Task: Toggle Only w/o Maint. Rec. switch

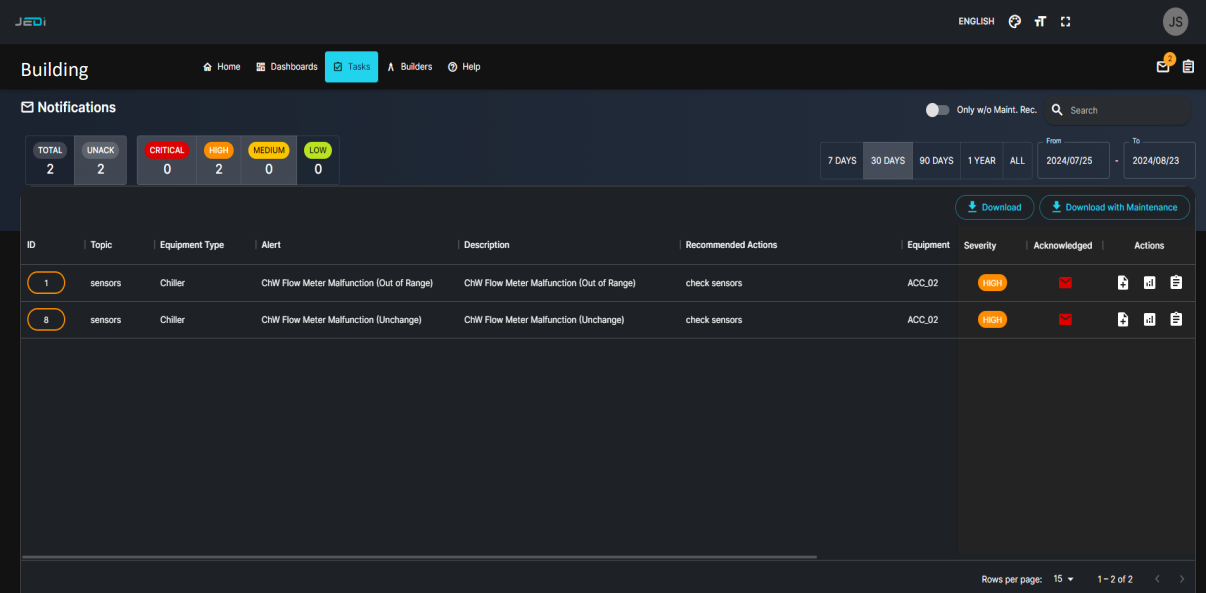Action: [937, 110]
